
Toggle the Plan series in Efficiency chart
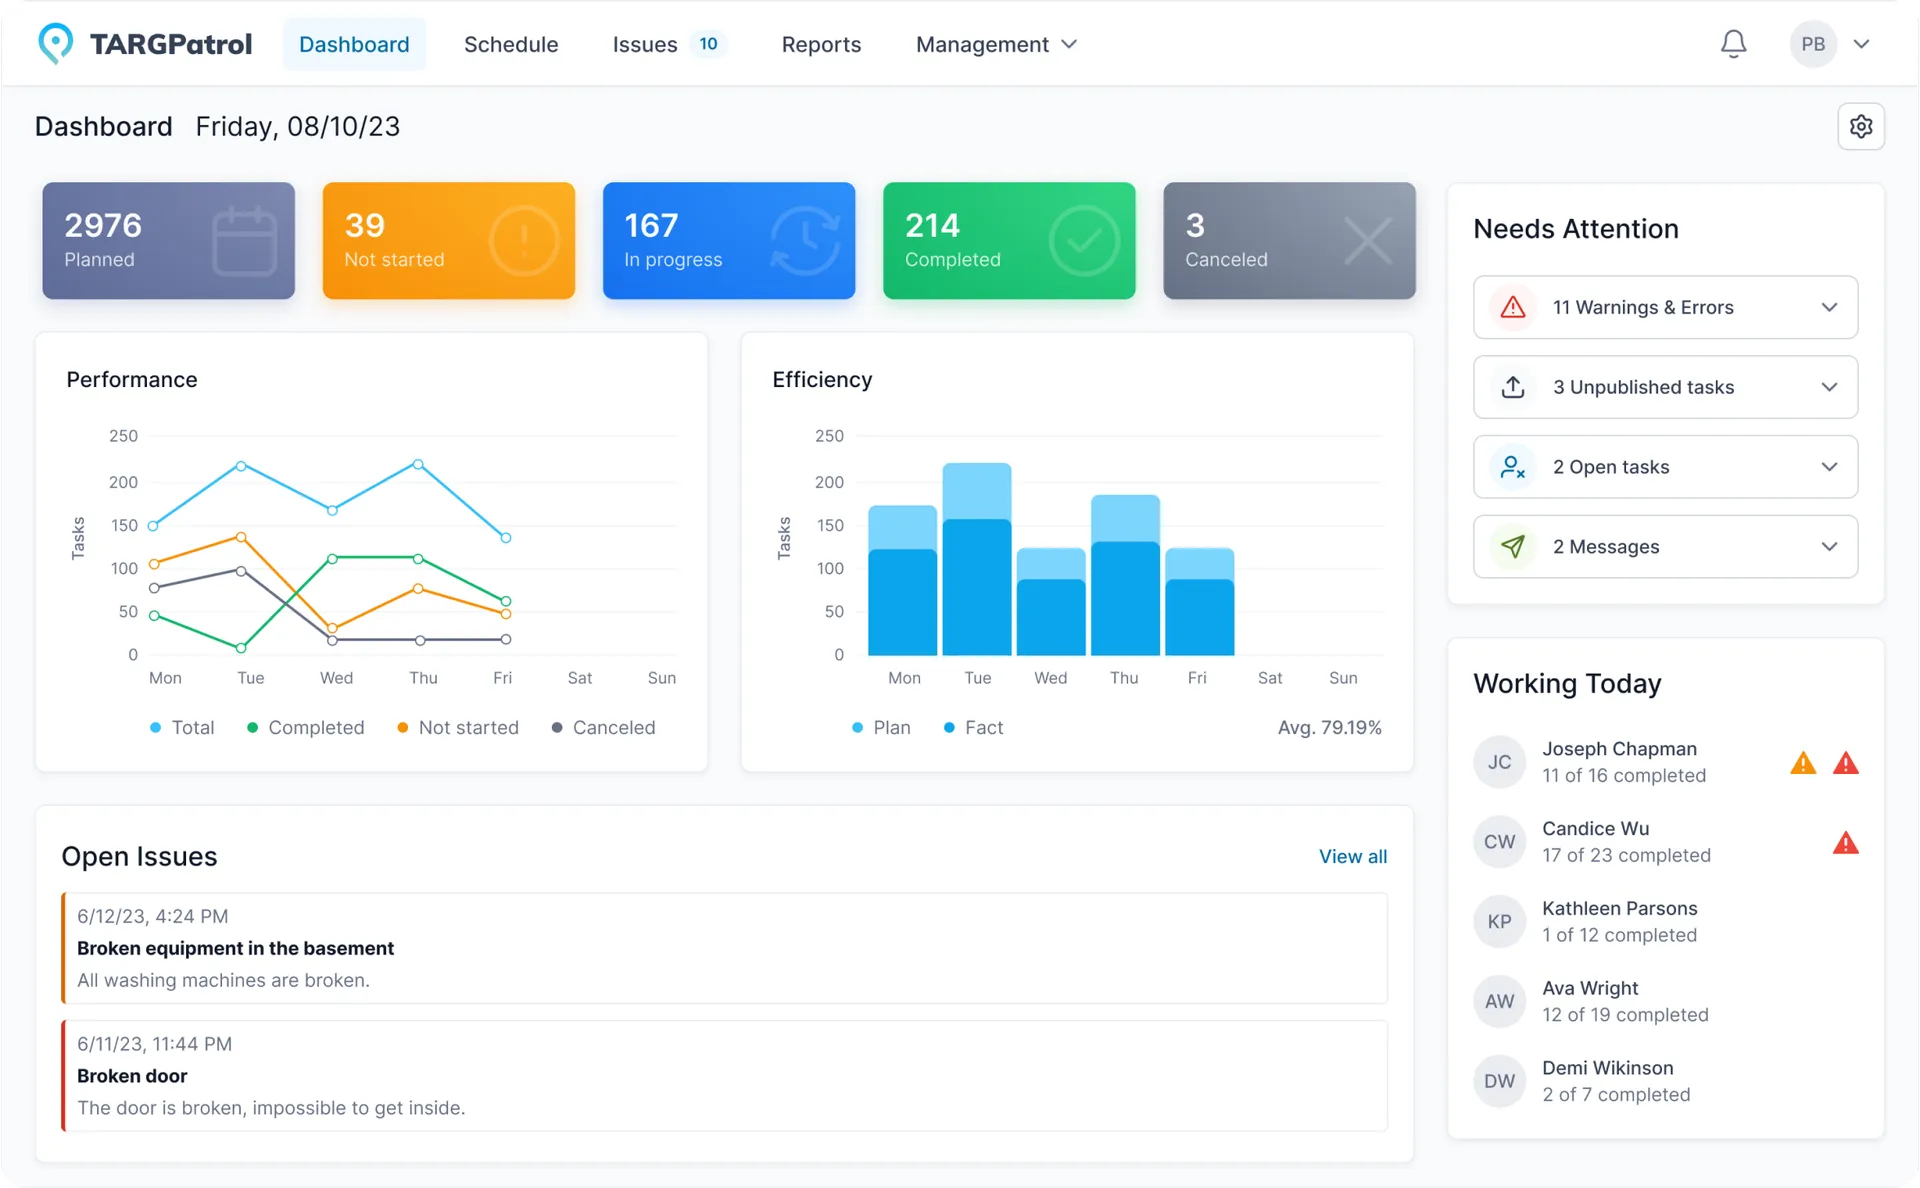(x=880, y=728)
